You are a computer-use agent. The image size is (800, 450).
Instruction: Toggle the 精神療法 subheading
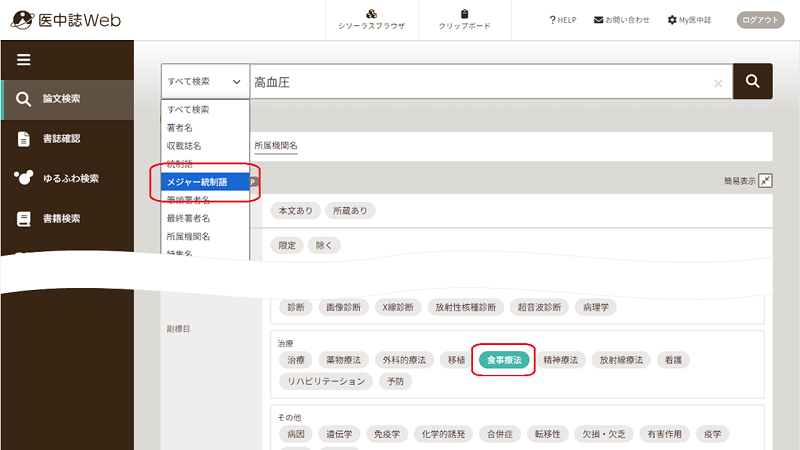tap(560, 360)
